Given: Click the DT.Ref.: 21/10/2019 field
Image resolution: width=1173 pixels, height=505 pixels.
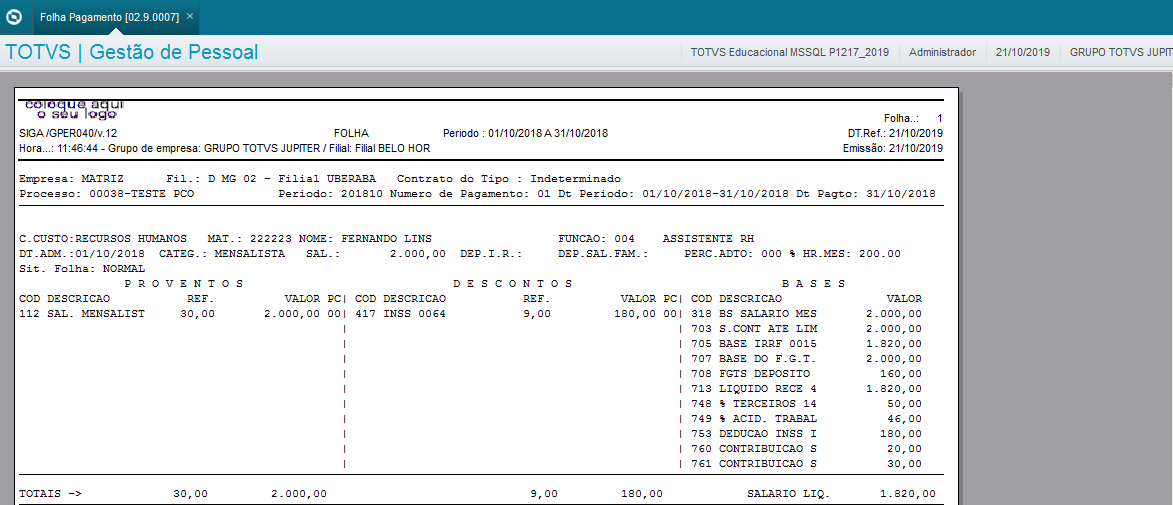Looking at the screenshot, I should [895, 133].
